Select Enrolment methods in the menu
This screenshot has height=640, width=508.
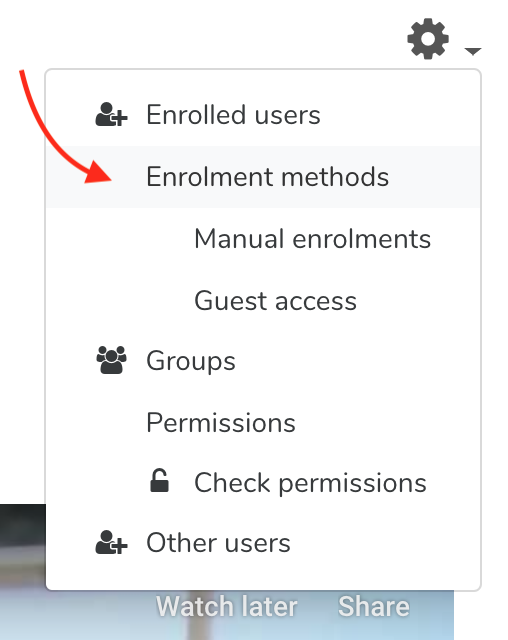(268, 177)
